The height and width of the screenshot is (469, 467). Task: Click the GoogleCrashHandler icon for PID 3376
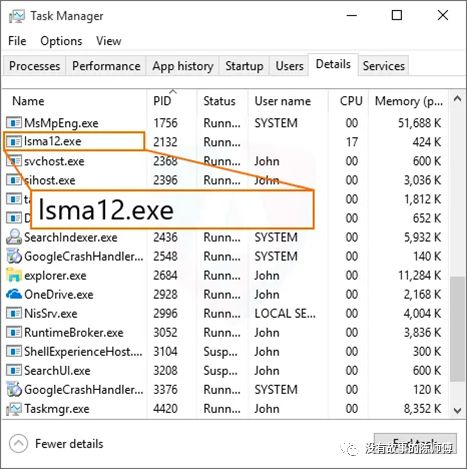point(14,389)
